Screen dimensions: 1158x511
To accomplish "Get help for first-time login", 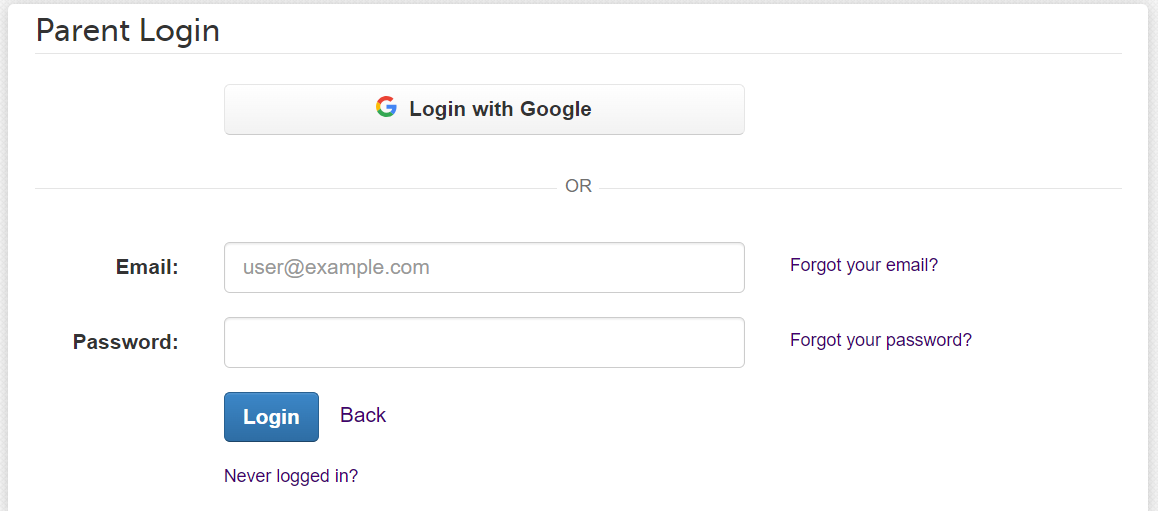I will click(290, 476).
